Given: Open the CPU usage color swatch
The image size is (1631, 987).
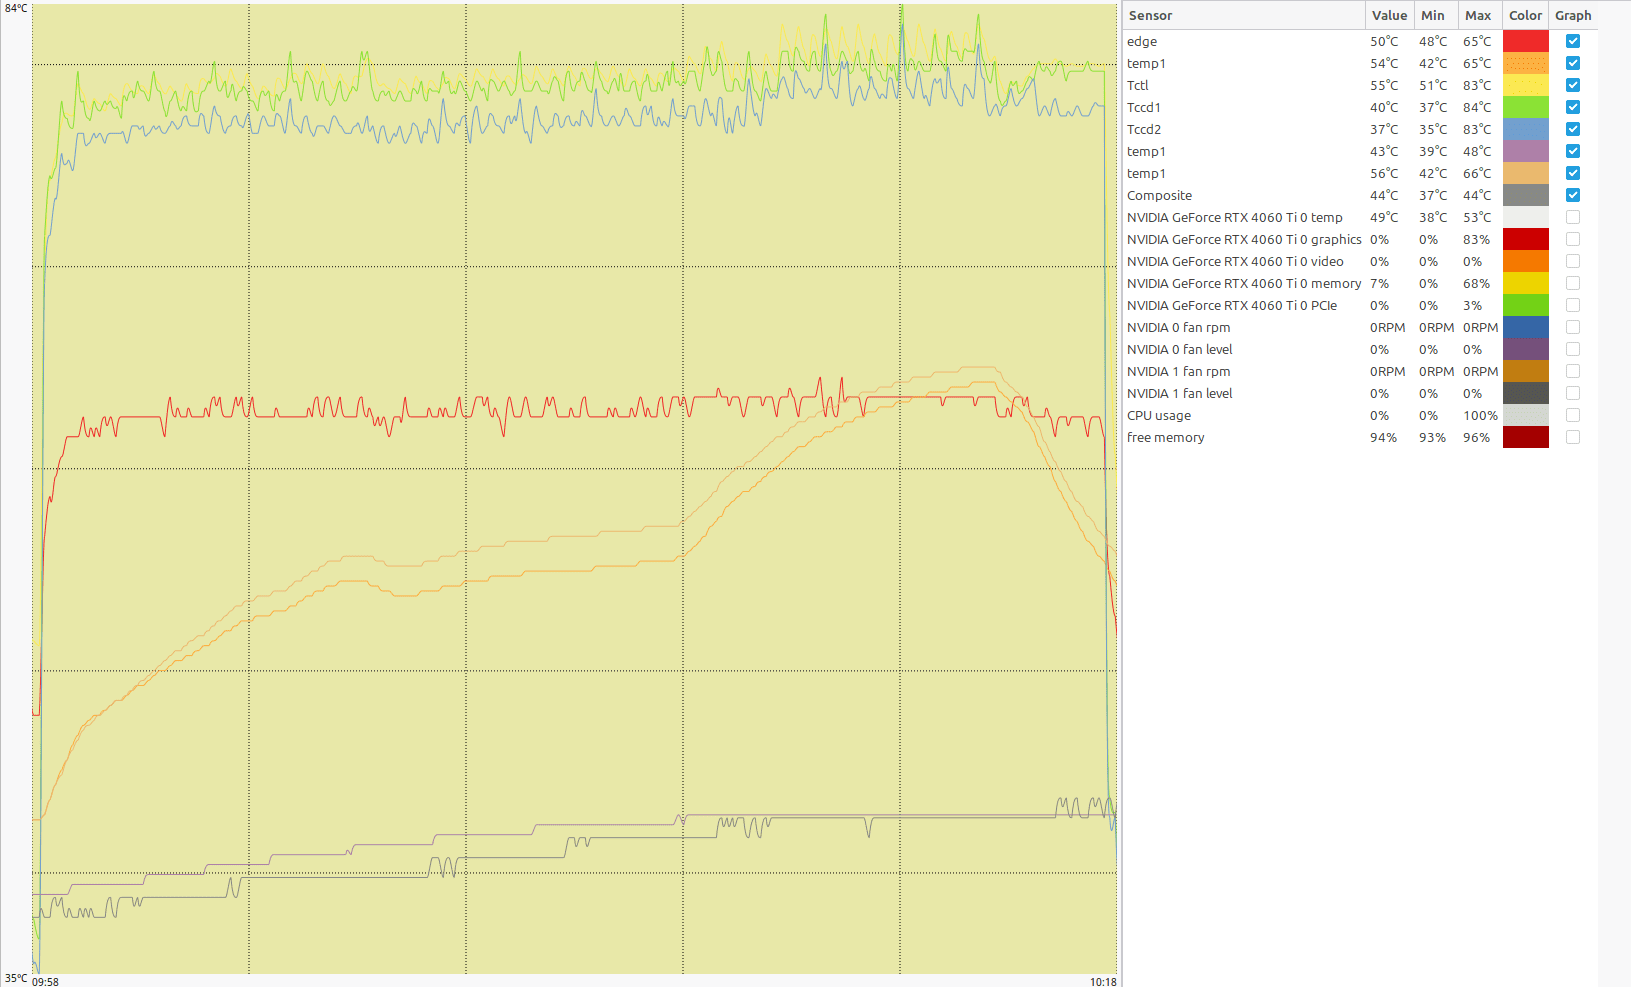Looking at the screenshot, I should (x=1525, y=415).
